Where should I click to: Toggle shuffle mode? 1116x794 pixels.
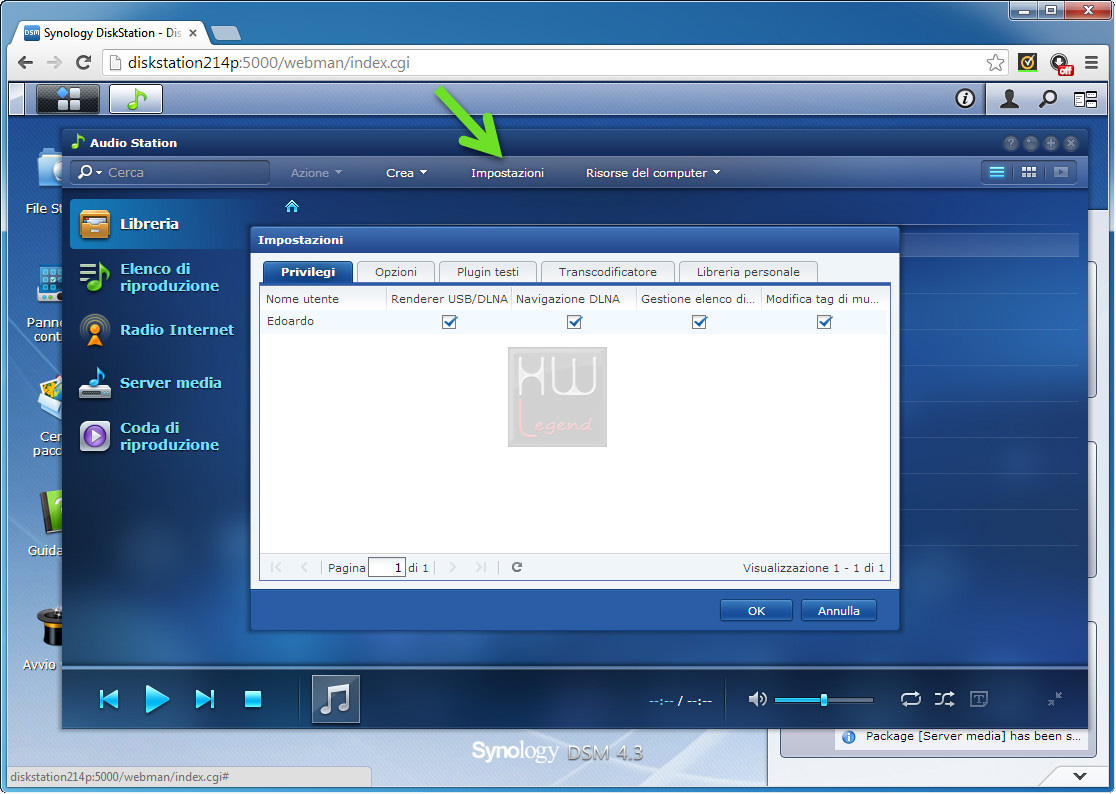click(x=944, y=699)
